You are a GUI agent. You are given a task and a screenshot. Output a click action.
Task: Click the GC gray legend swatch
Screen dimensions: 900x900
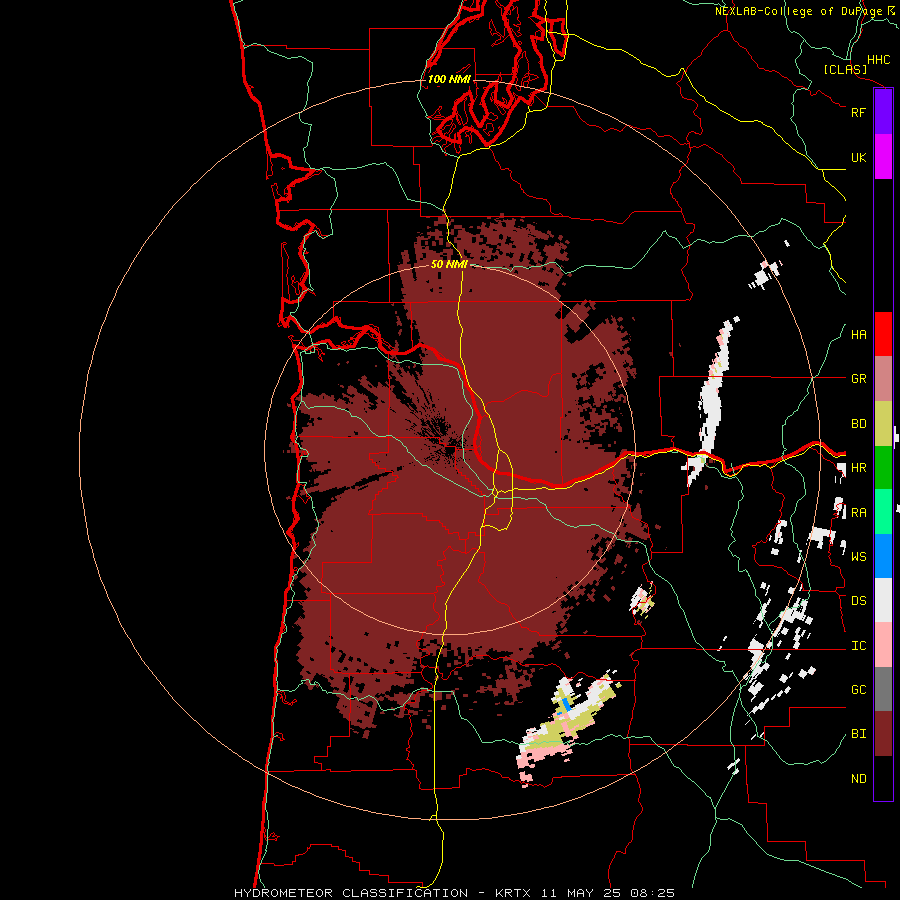(x=883, y=689)
